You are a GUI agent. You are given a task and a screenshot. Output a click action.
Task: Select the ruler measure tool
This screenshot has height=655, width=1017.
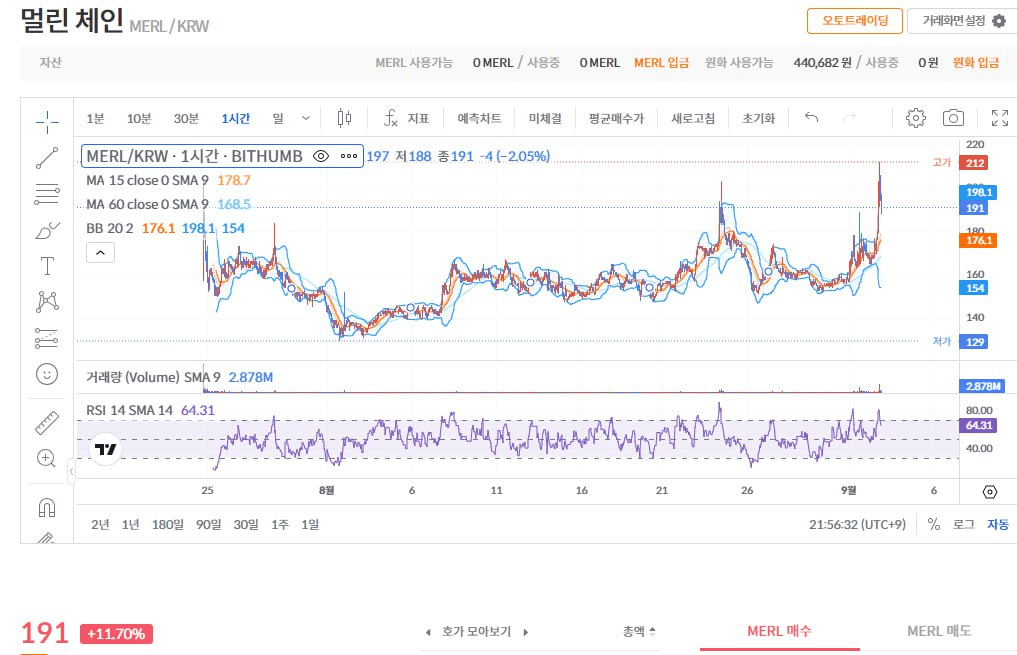click(47, 422)
